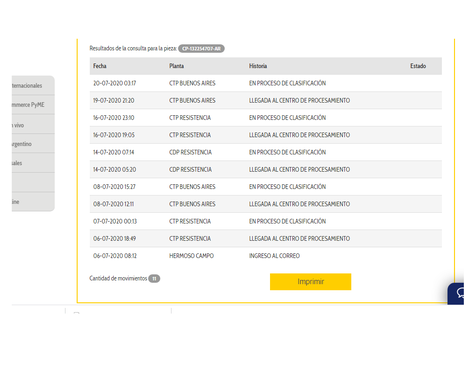Select the date 07-07-2020 00:13
470x370 pixels.
pos(115,221)
